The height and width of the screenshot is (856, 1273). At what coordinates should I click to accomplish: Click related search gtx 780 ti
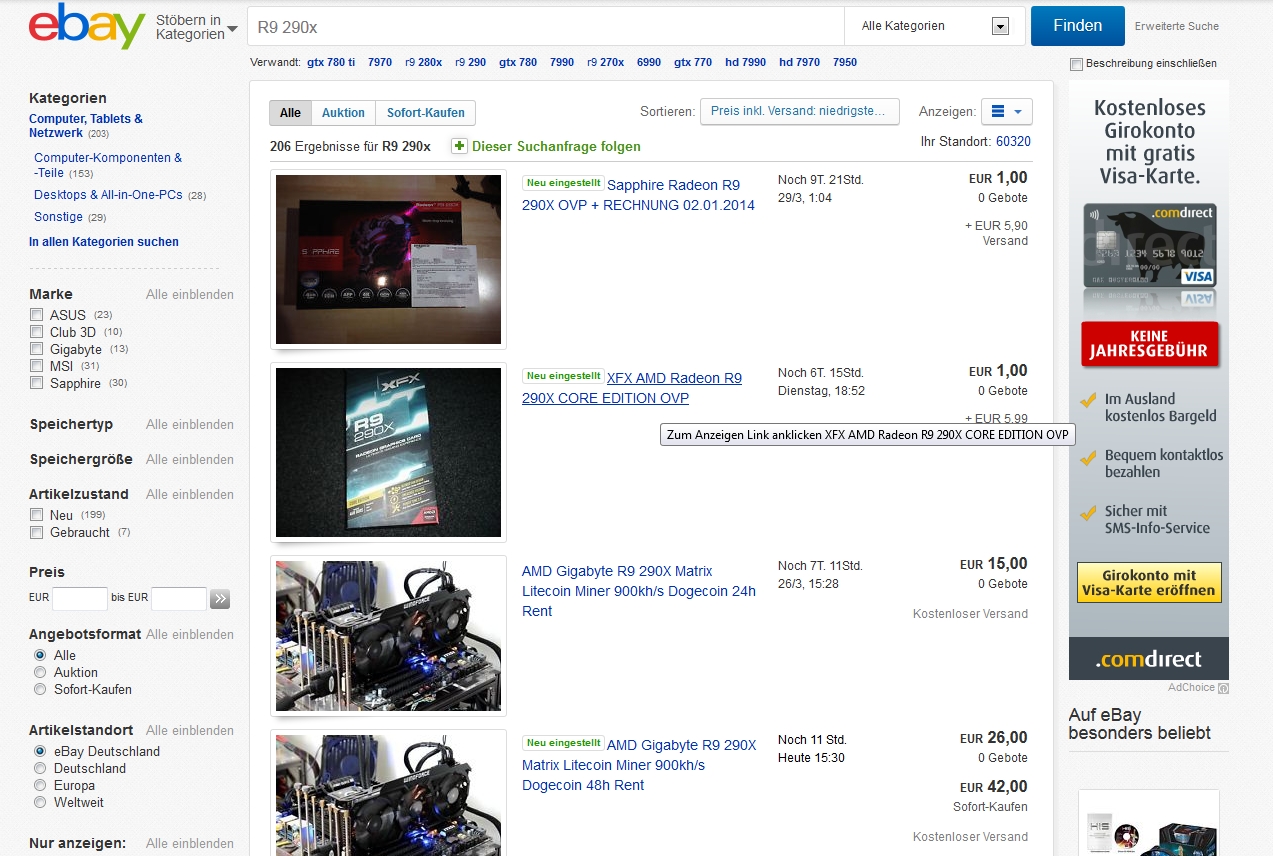331,62
